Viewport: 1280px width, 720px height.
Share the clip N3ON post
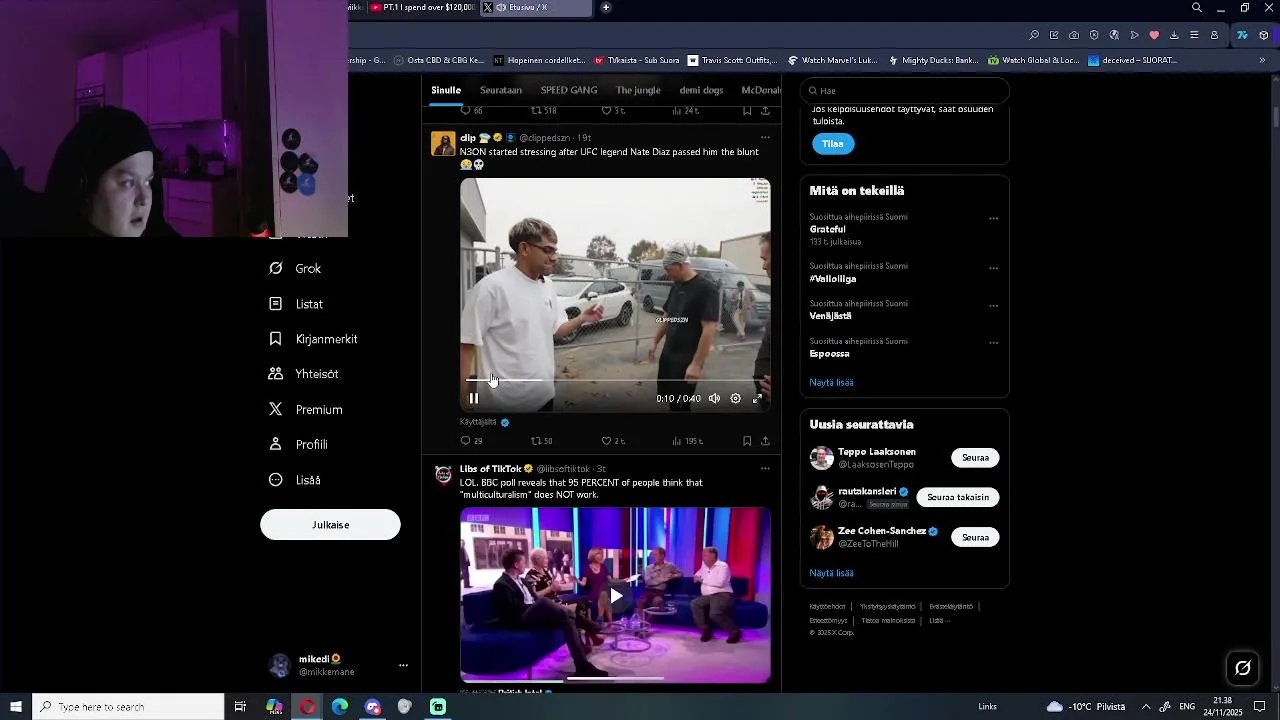pyautogui.click(x=765, y=441)
